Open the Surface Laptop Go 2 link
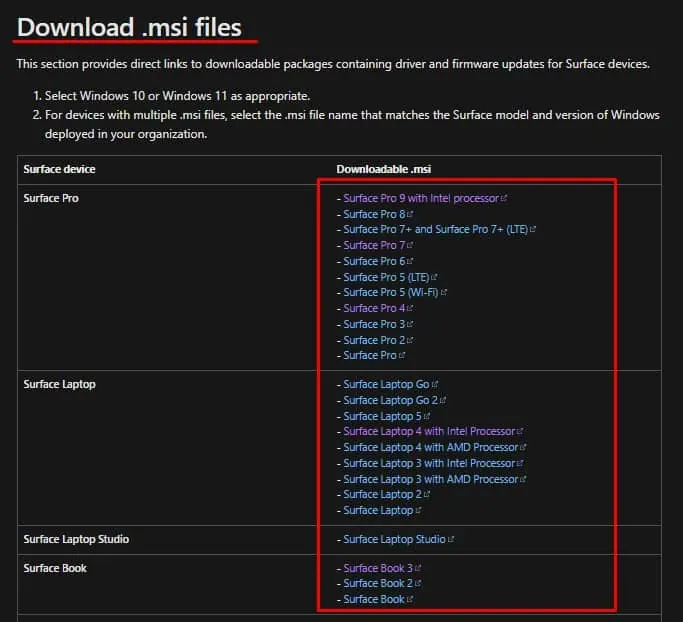This screenshot has height=622, width=683. (391, 400)
